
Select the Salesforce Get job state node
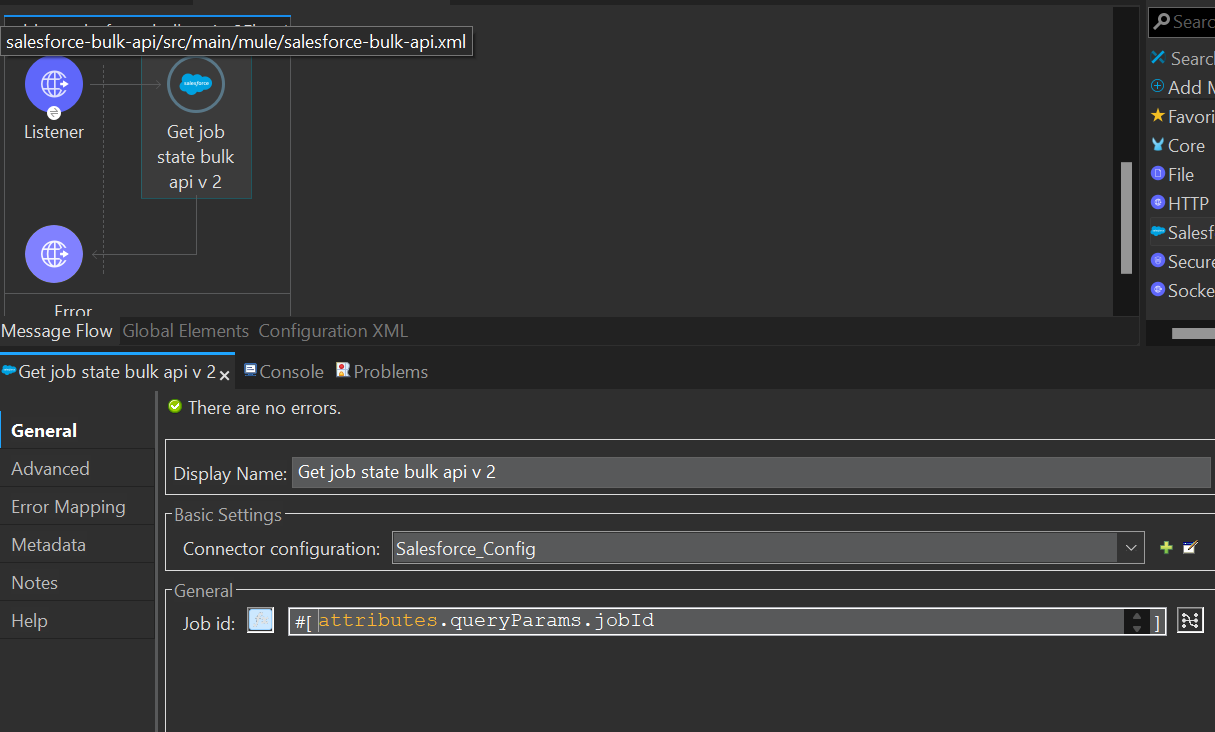click(x=196, y=86)
